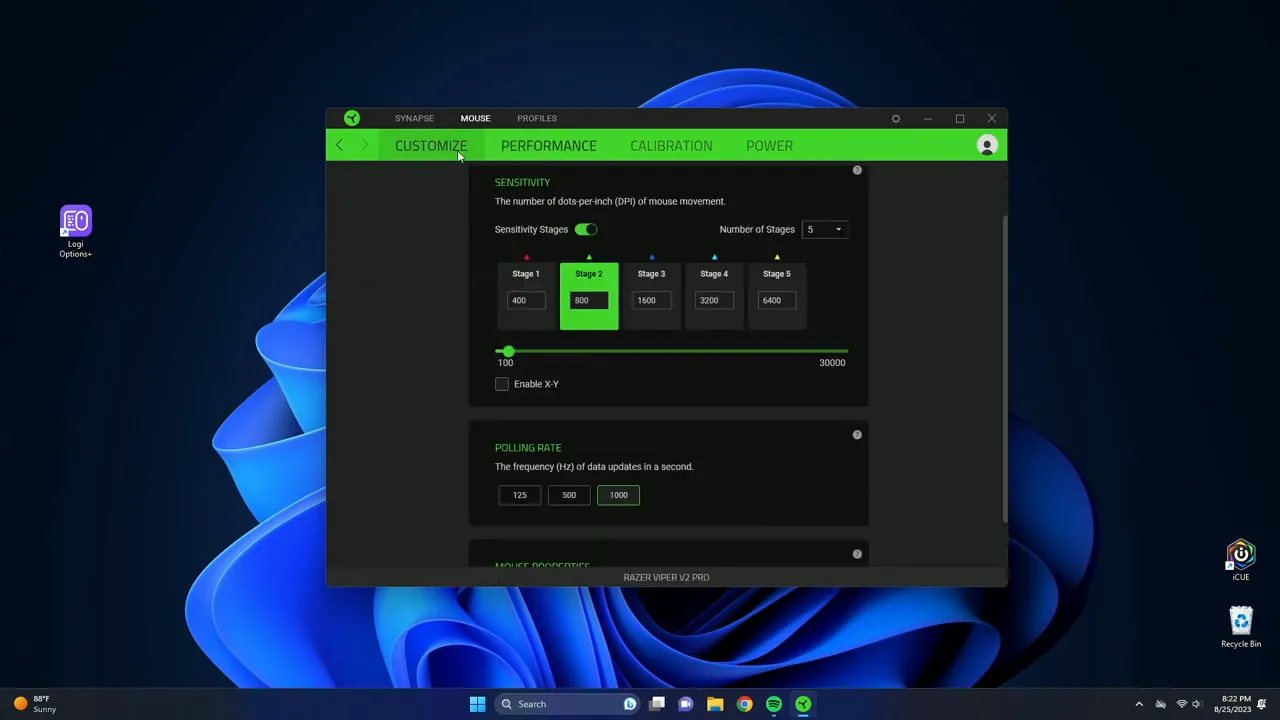Screen dimensions: 1280x720
Task: Enable the X-Y checkbox
Action: (x=501, y=383)
